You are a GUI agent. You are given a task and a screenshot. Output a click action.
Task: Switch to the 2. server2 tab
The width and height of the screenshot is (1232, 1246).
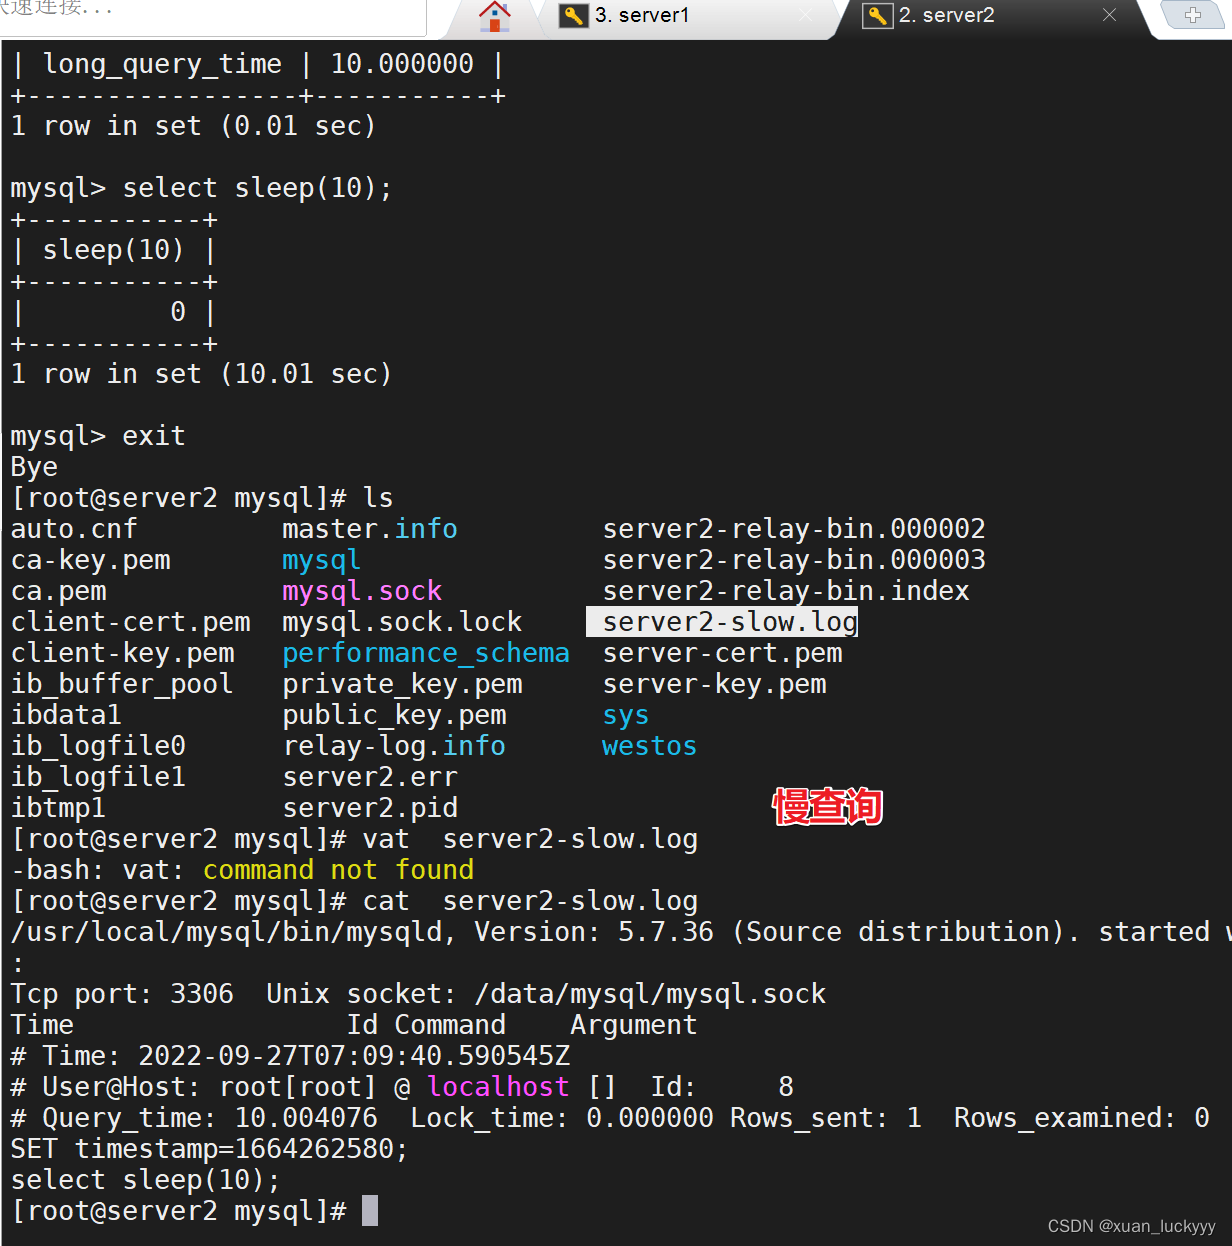pos(946,16)
